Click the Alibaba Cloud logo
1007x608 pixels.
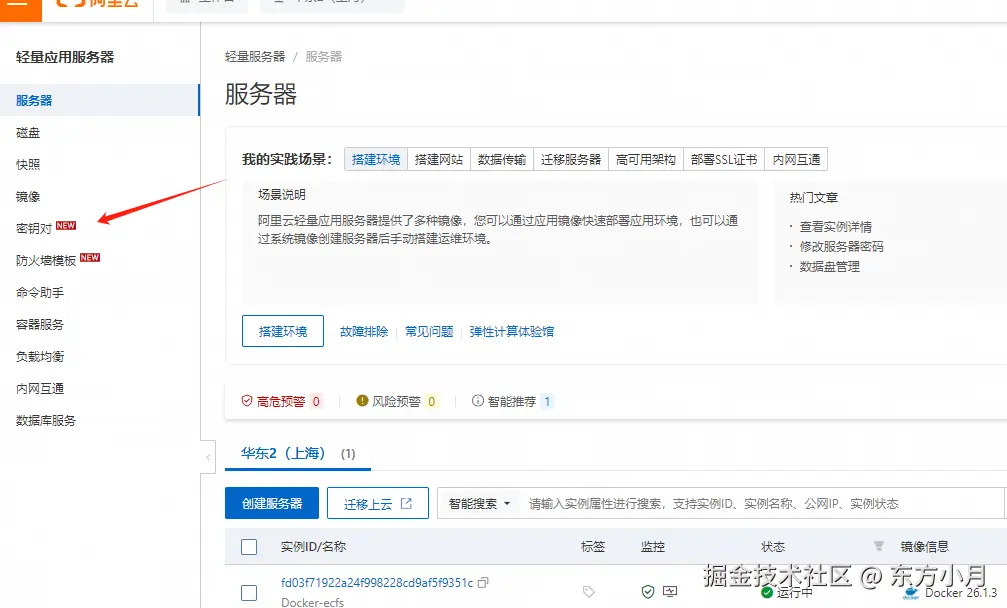coord(98,4)
